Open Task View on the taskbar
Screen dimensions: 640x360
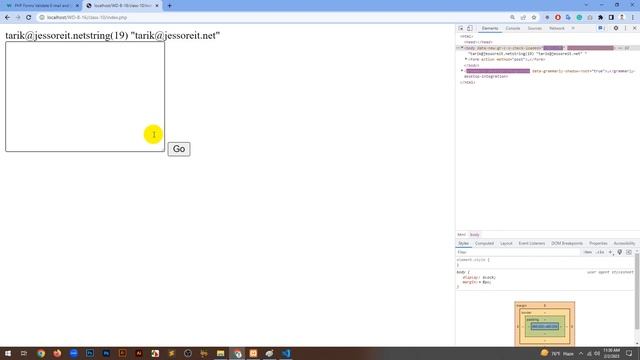(24, 353)
